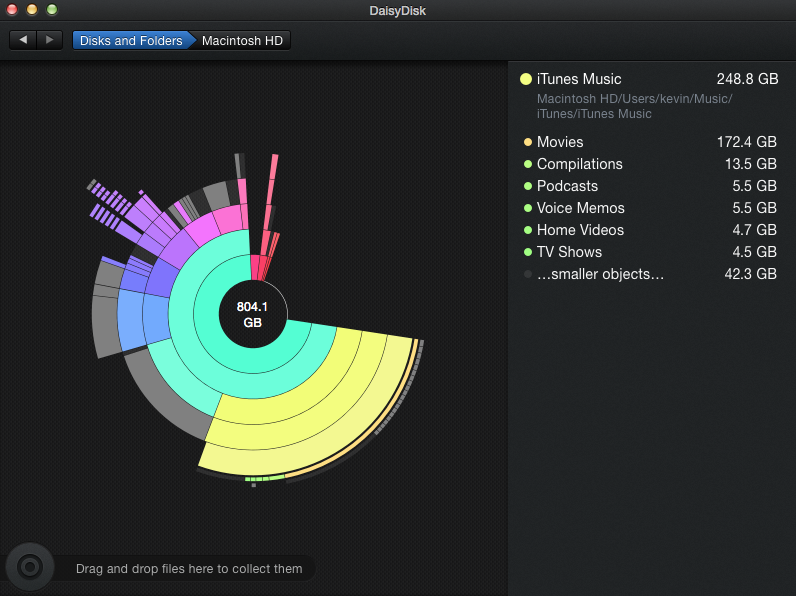Viewport: 796px width, 596px height.
Task: Click the green TV Shows color dot
Action: point(528,252)
